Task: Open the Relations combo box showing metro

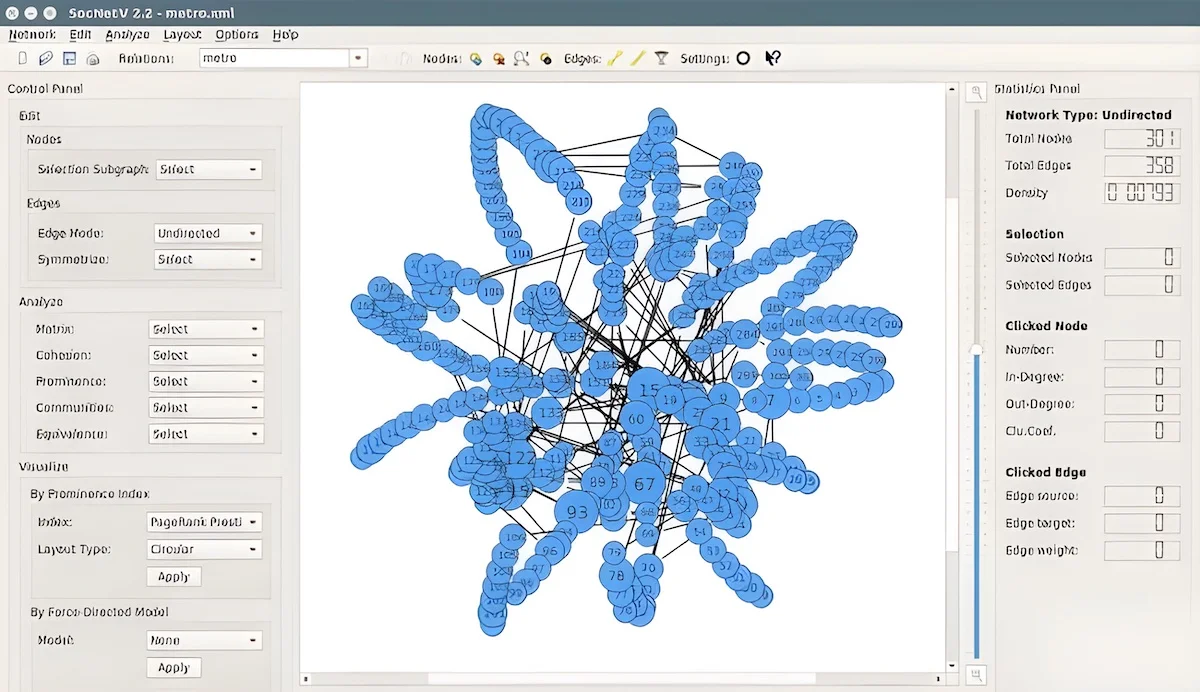Action: coord(283,58)
